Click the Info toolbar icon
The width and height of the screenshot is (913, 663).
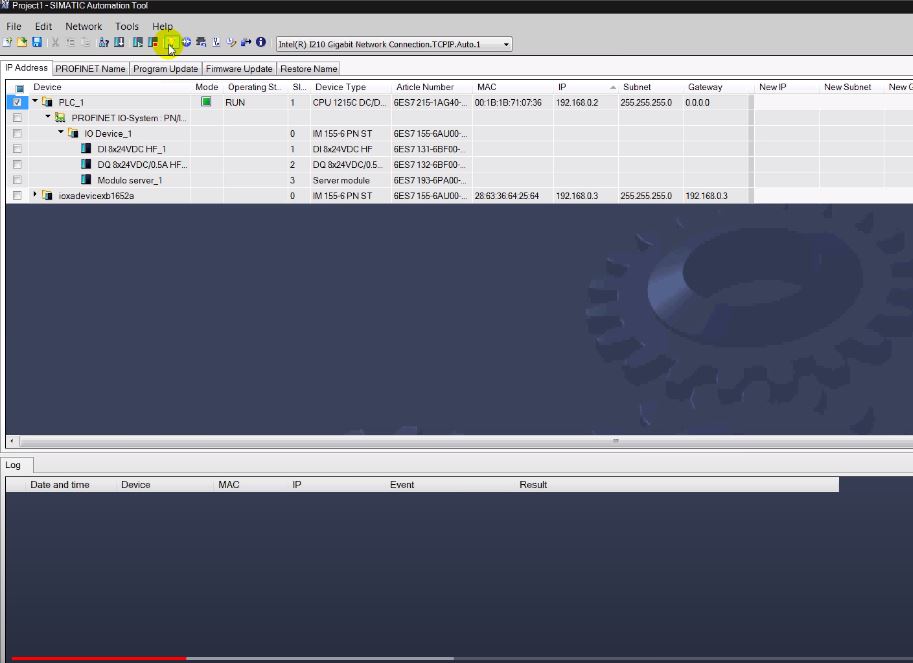coord(262,43)
